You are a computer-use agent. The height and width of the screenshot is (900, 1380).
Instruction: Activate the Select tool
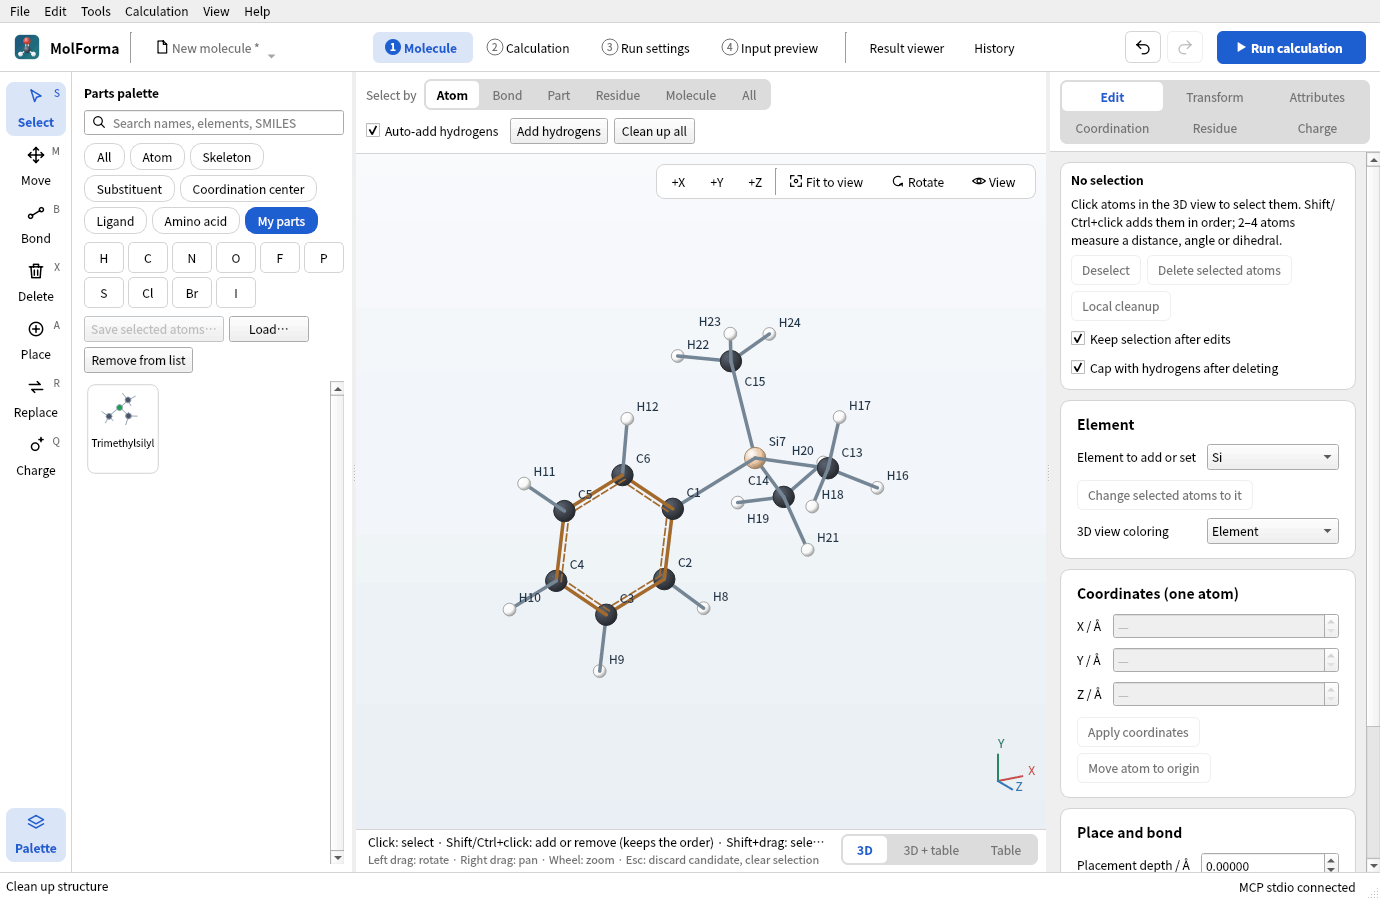coord(36,108)
